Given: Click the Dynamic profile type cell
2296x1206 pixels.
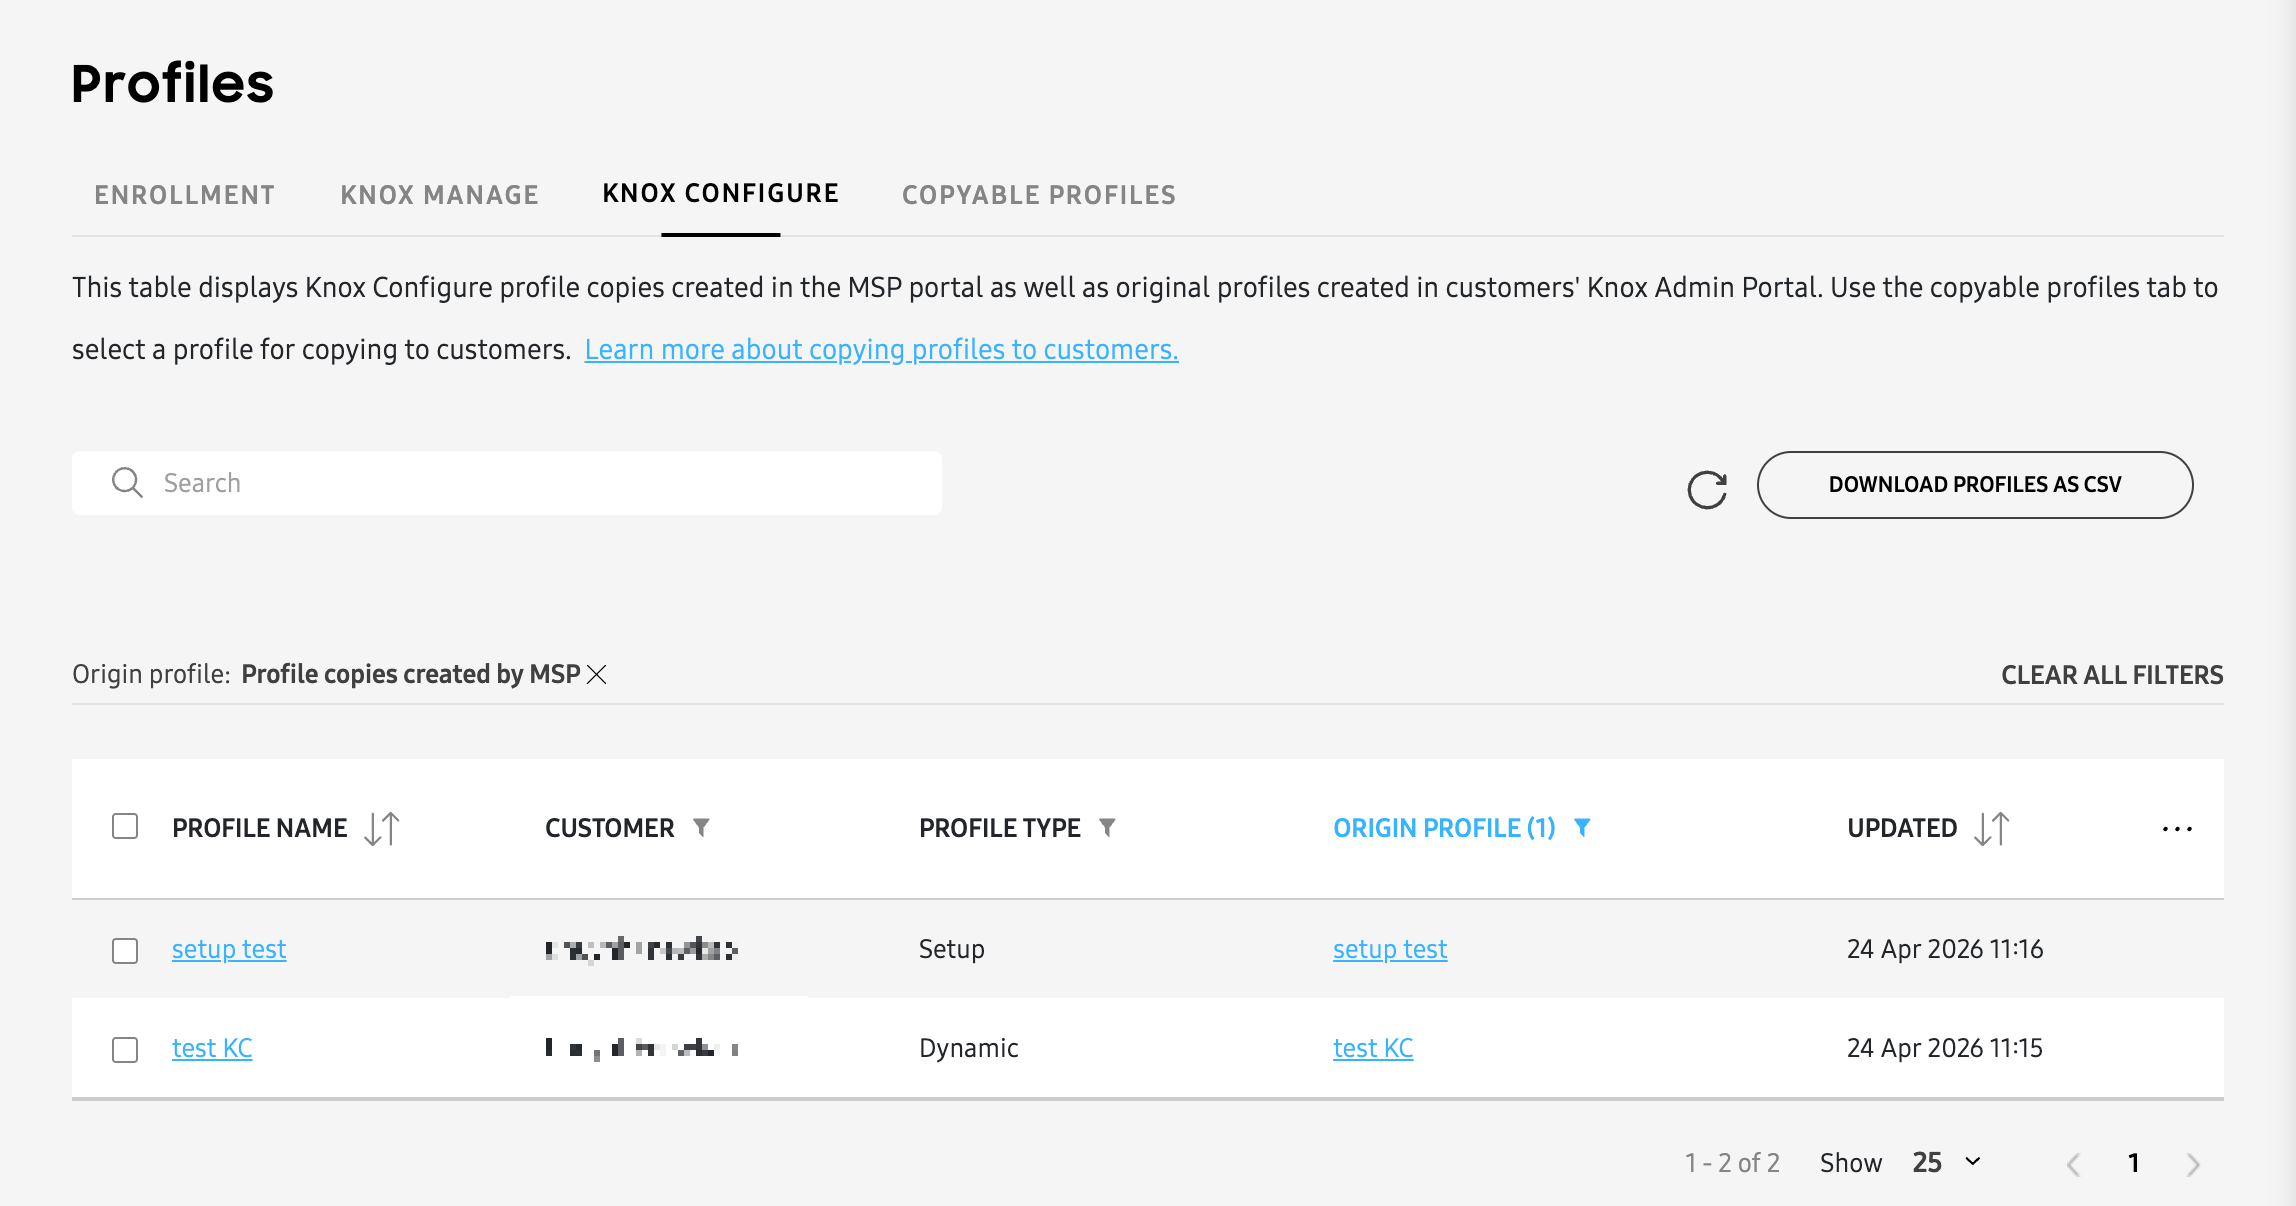Looking at the screenshot, I should click(969, 1048).
